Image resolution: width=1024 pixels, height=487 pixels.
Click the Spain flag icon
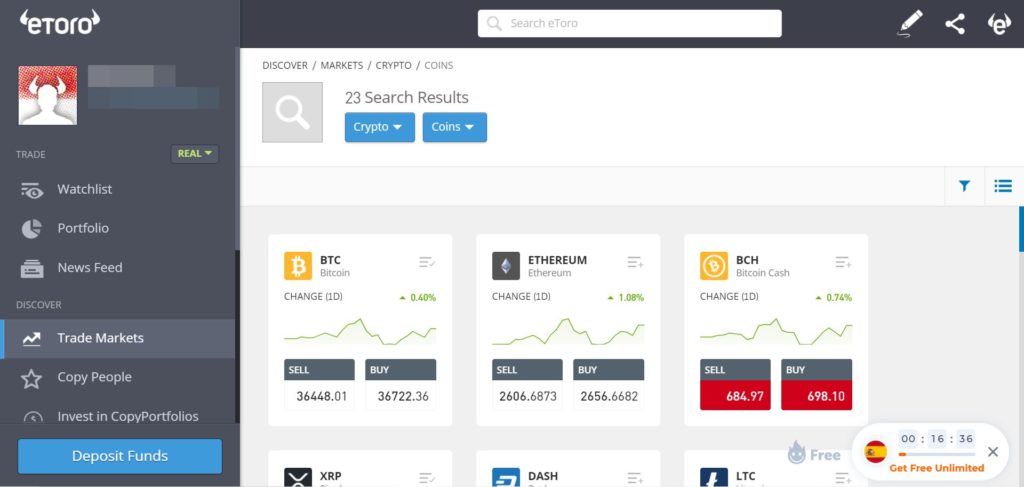(876, 452)
